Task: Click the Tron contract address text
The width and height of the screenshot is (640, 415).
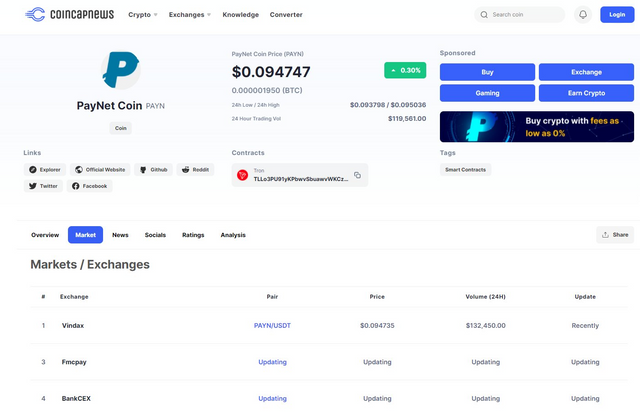Action: (x=301, y=179)
